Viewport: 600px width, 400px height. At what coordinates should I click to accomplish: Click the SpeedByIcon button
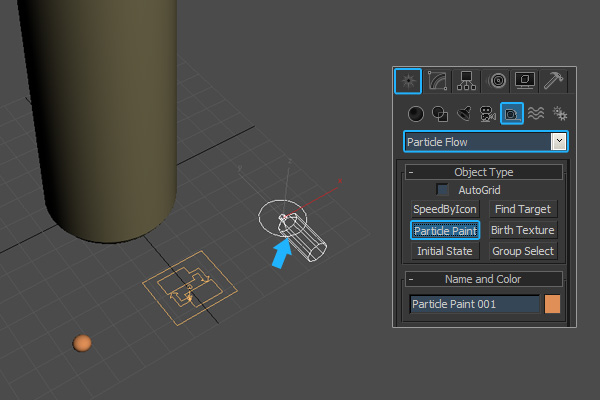445,209
